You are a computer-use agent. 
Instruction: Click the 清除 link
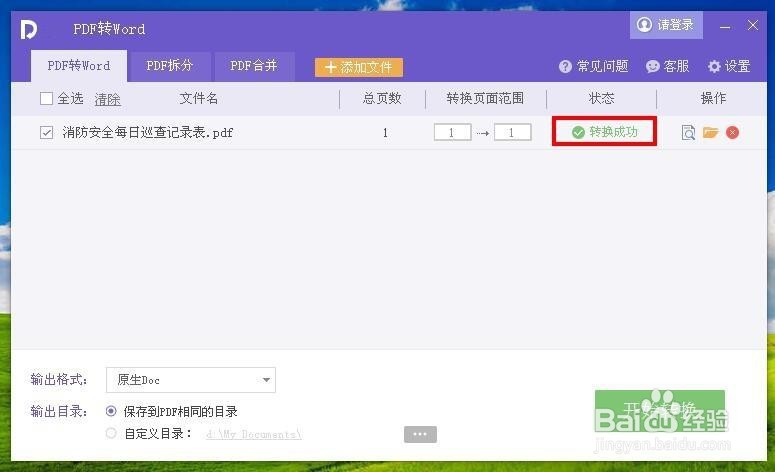click(108, 99)
